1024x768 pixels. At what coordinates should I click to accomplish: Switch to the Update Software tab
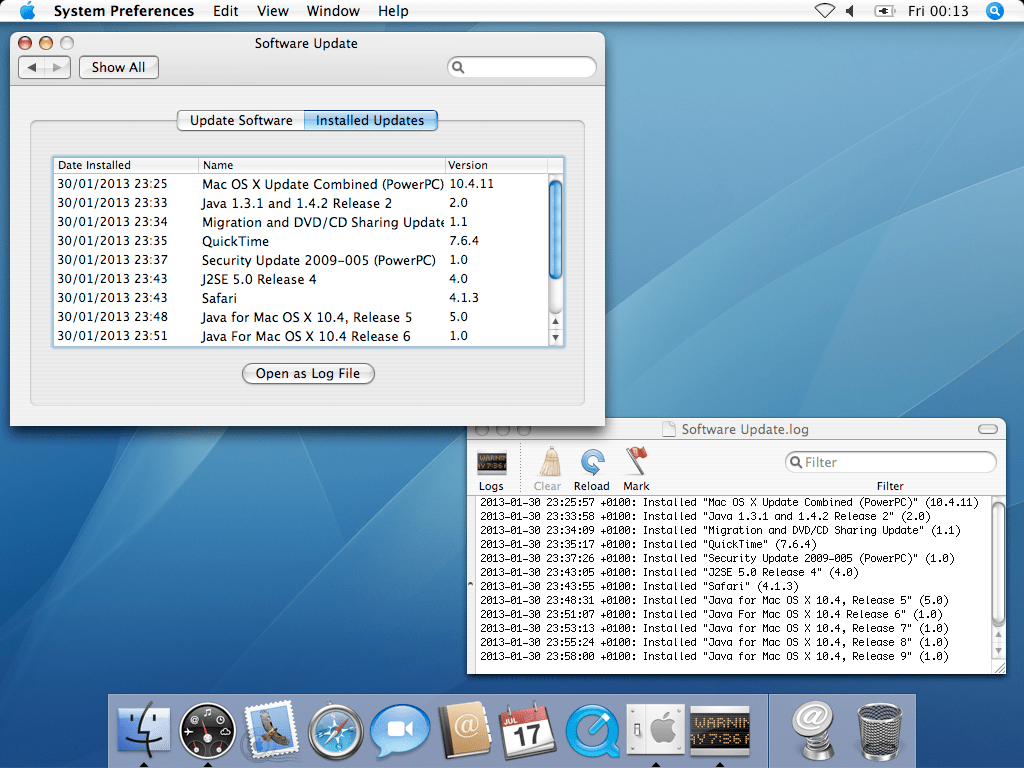coord(240,120)
